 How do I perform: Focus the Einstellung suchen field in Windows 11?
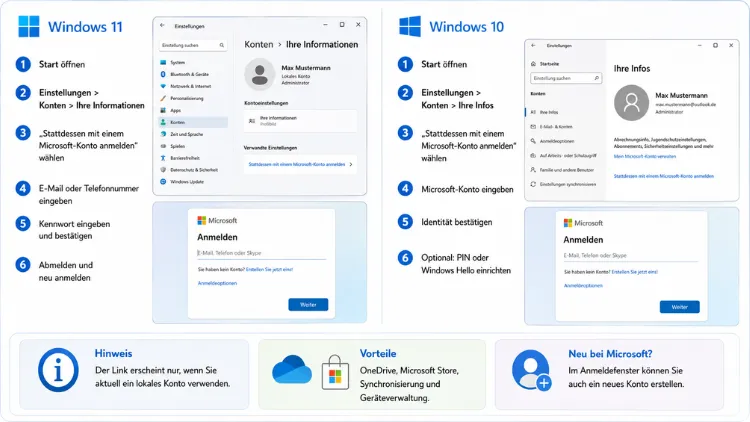pyautogui.click(x=193, y=45)
